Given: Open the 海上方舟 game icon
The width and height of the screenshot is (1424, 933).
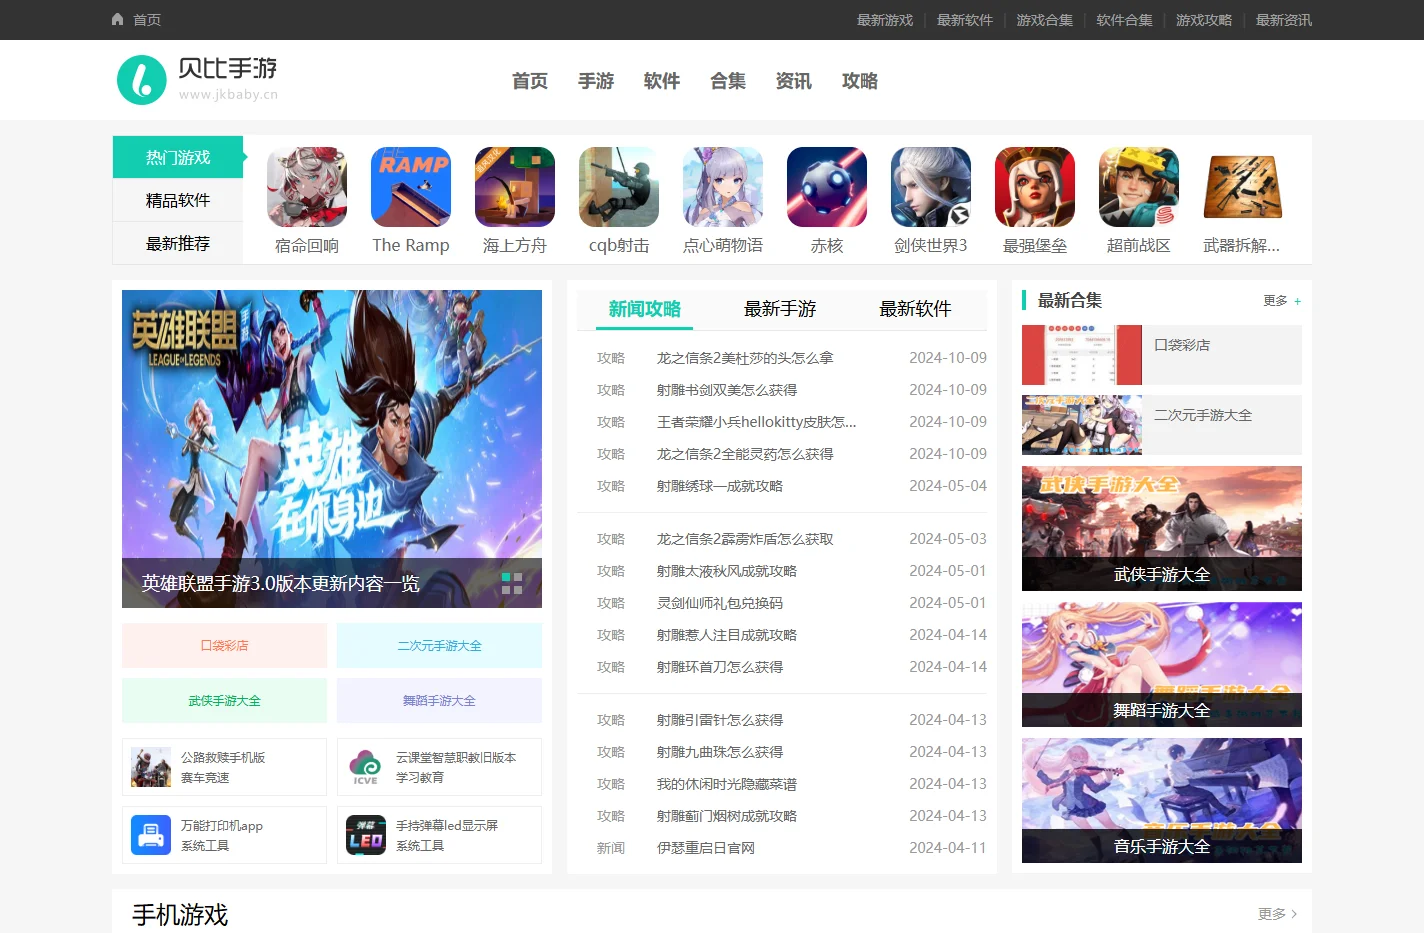Looking at the screenshot, I should pyautogui.click(x=515, y=187).
